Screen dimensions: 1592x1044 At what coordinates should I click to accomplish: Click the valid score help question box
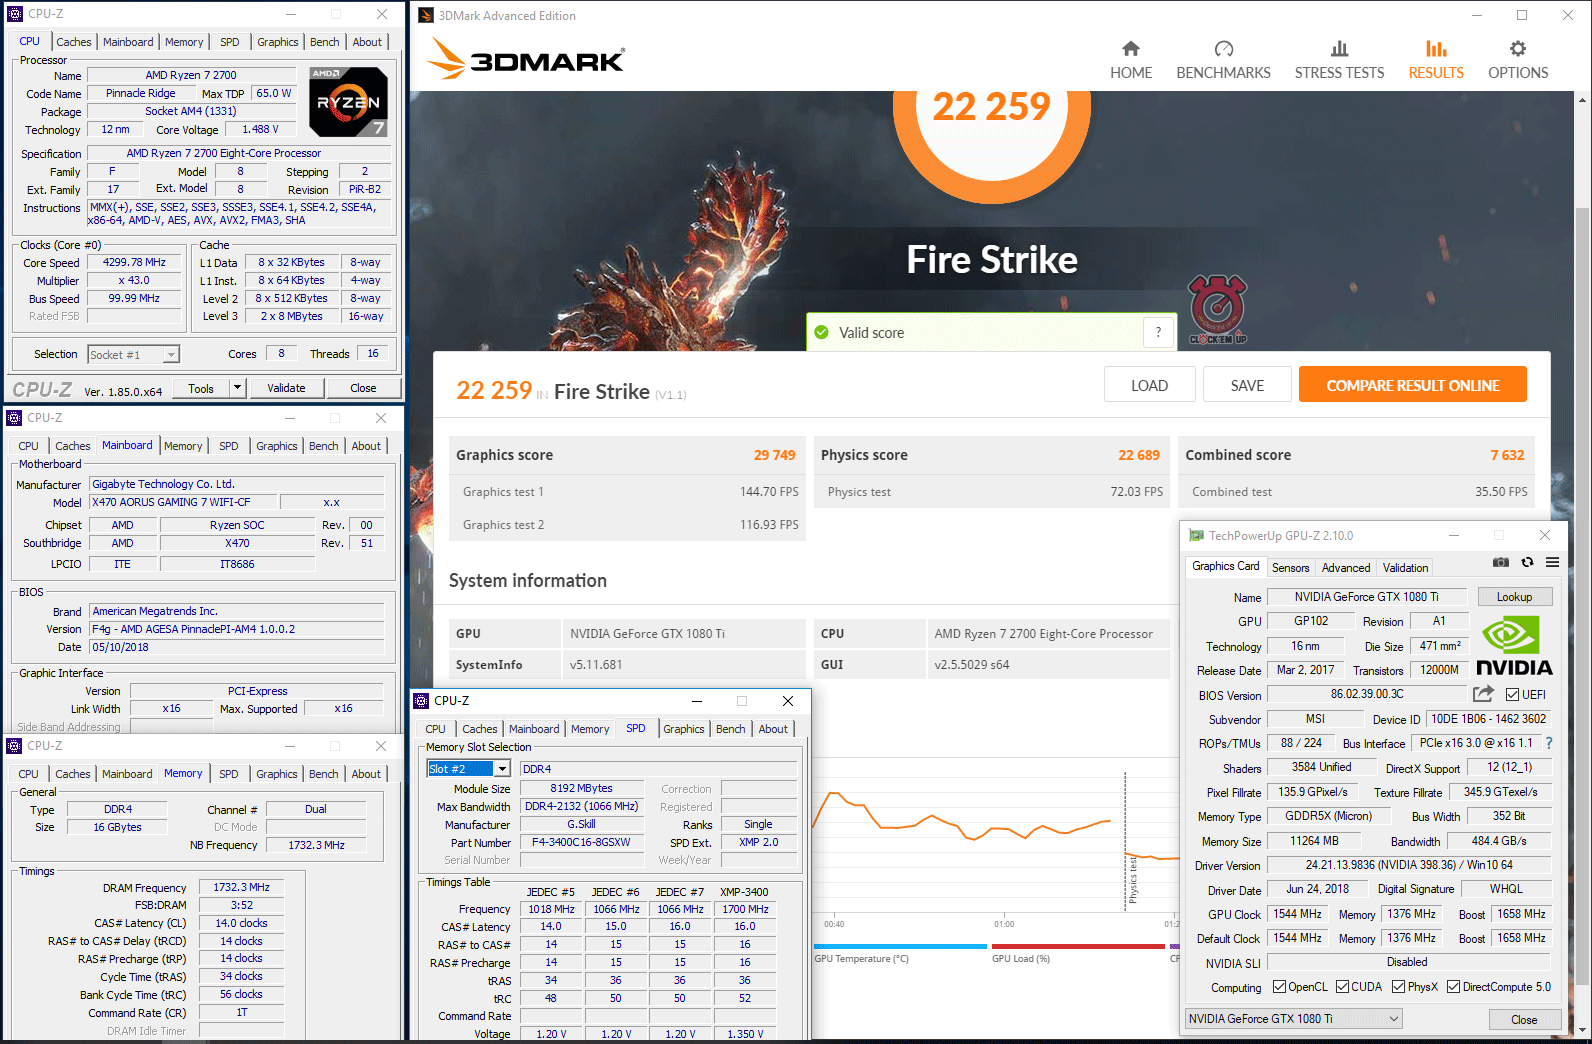[x=1158, y=333]
